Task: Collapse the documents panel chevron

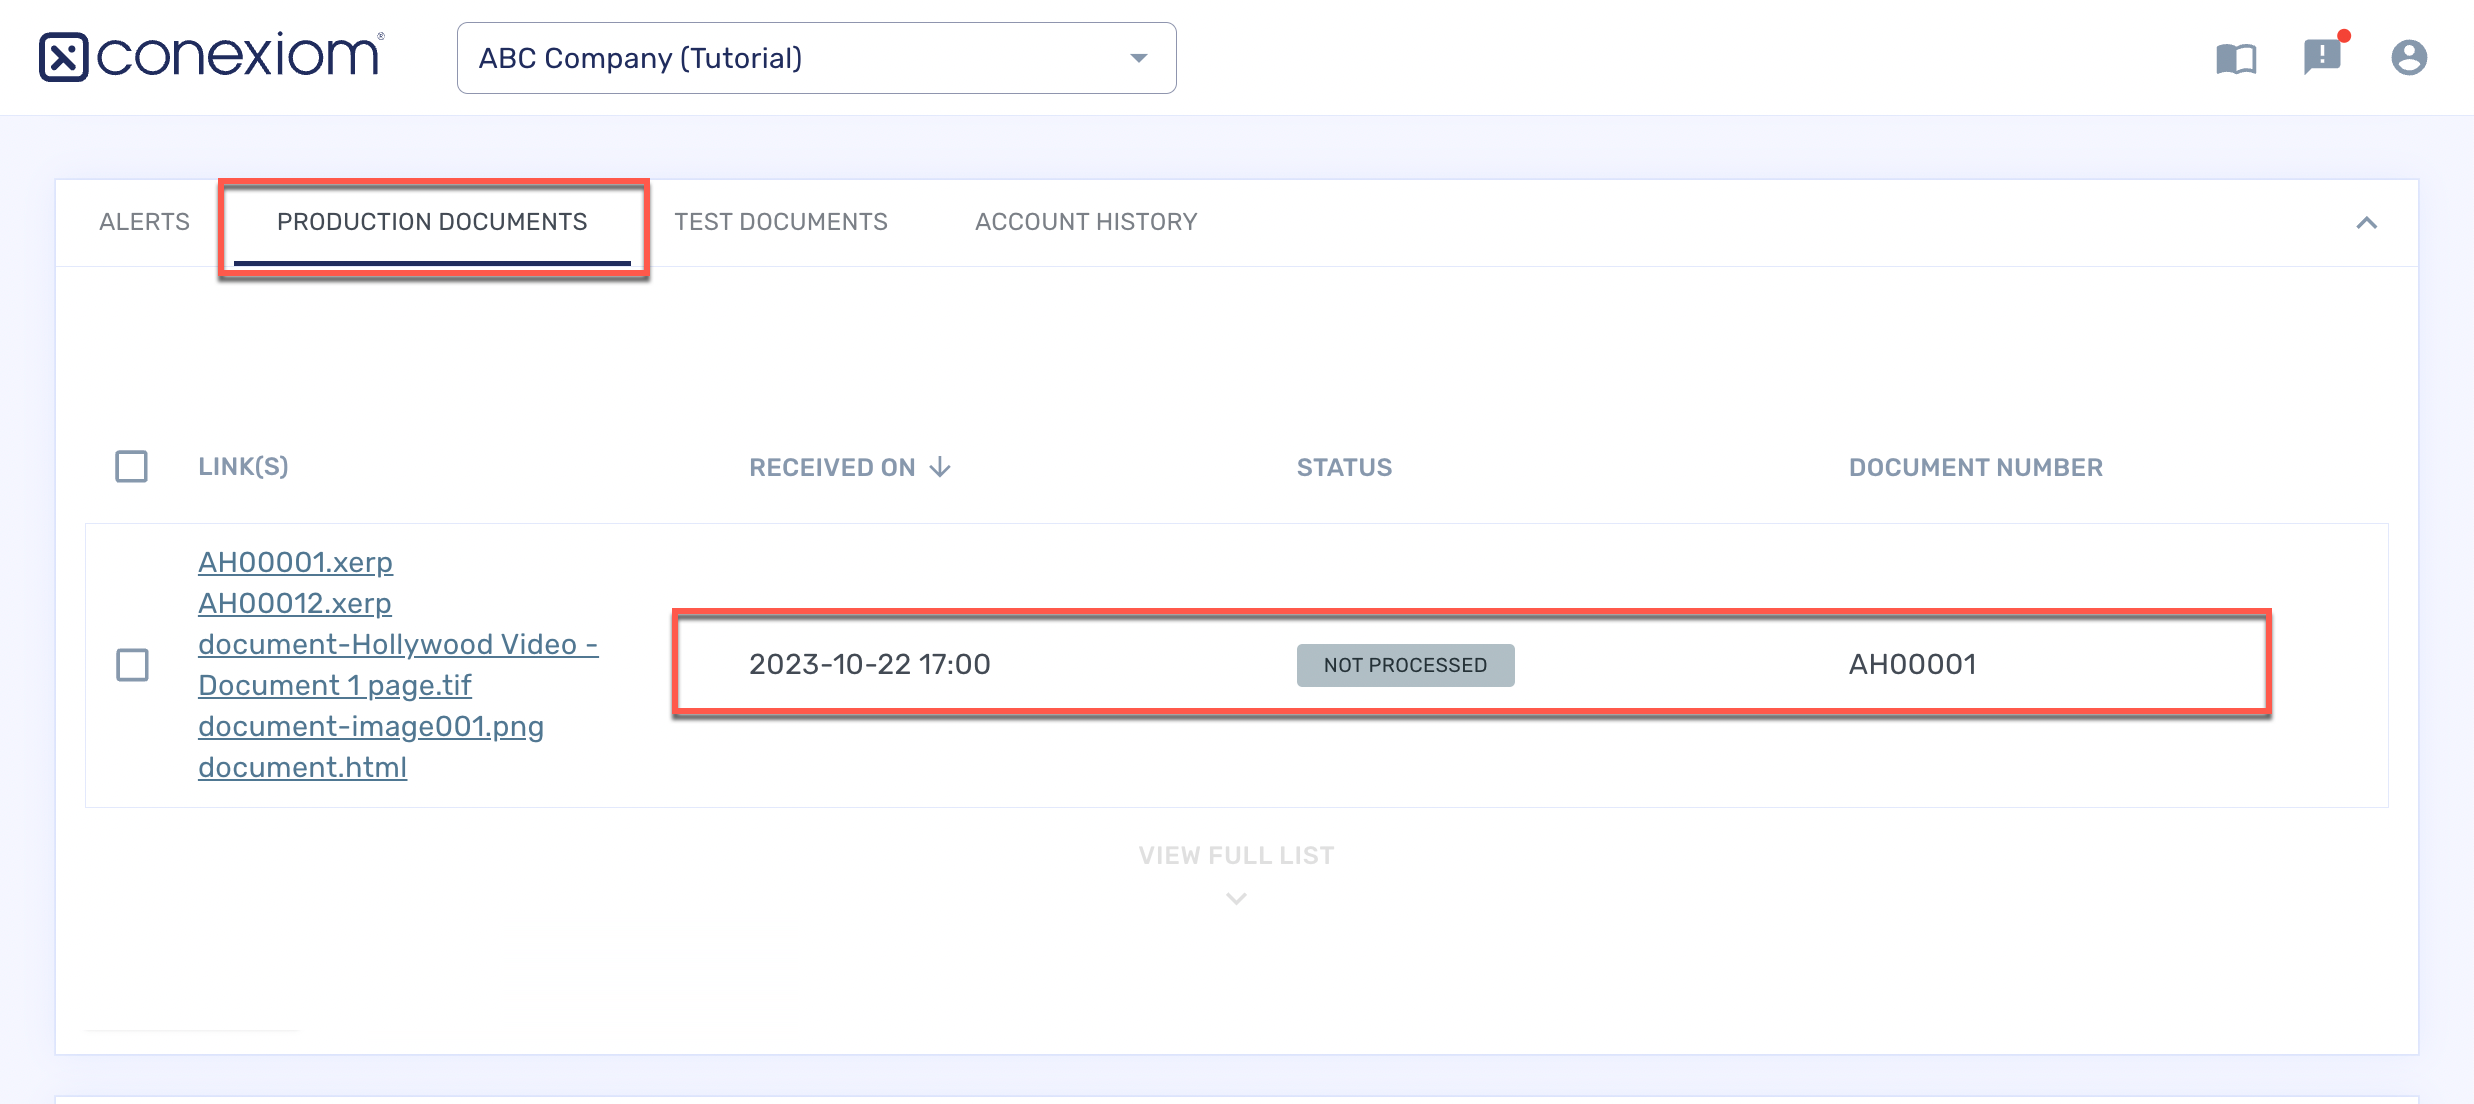Action: (2368, 222)
